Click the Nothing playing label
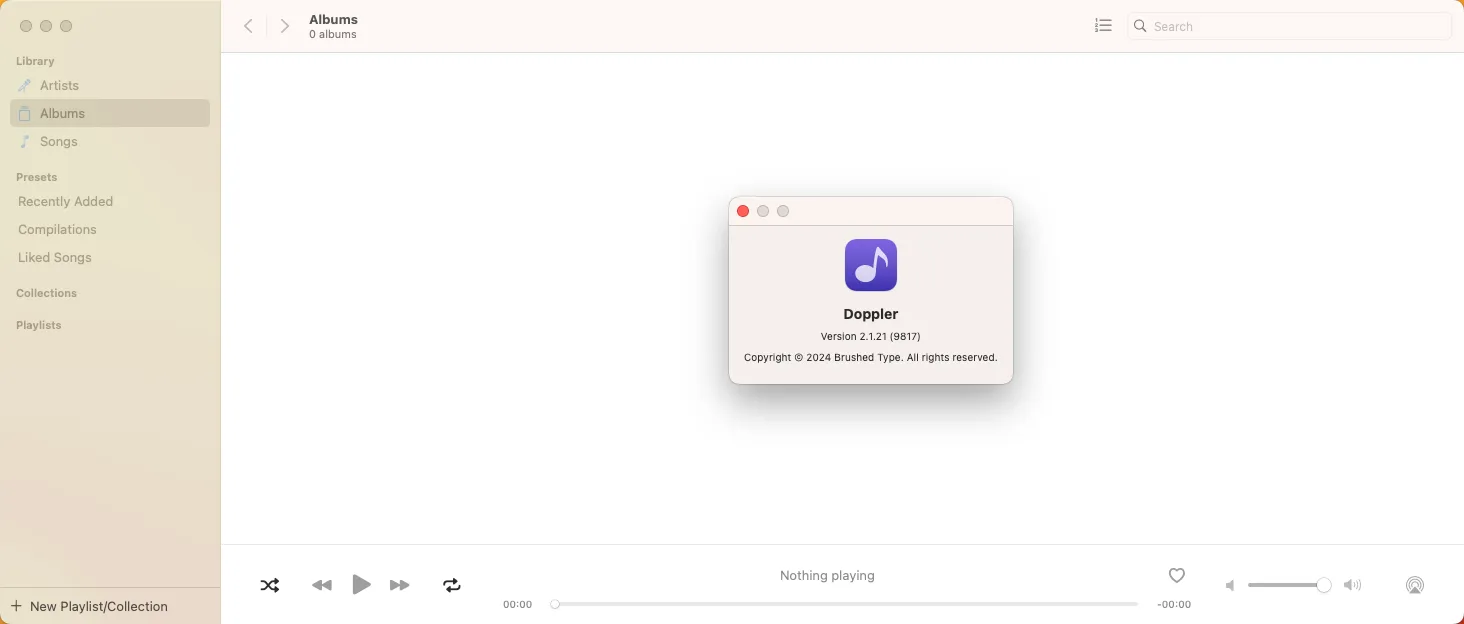This screenshot has width=1464, height=624. 827,575
